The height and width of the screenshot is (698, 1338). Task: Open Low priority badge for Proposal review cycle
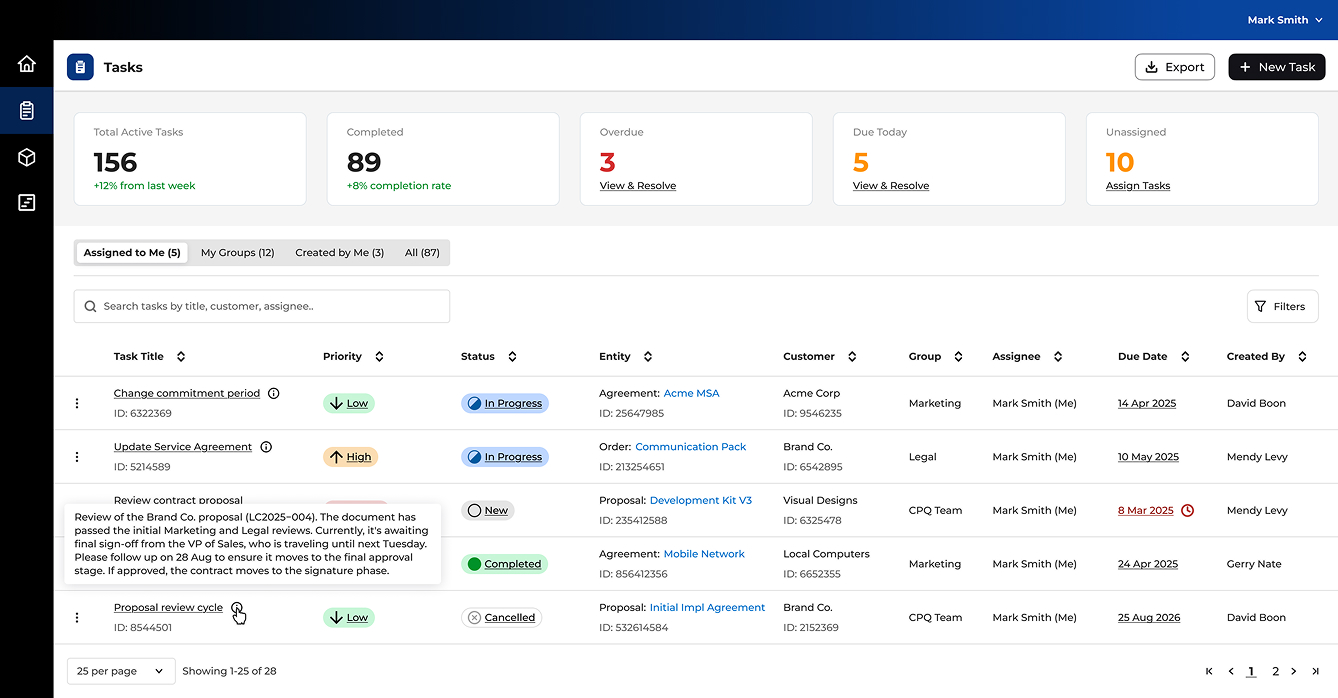(348, 618)
